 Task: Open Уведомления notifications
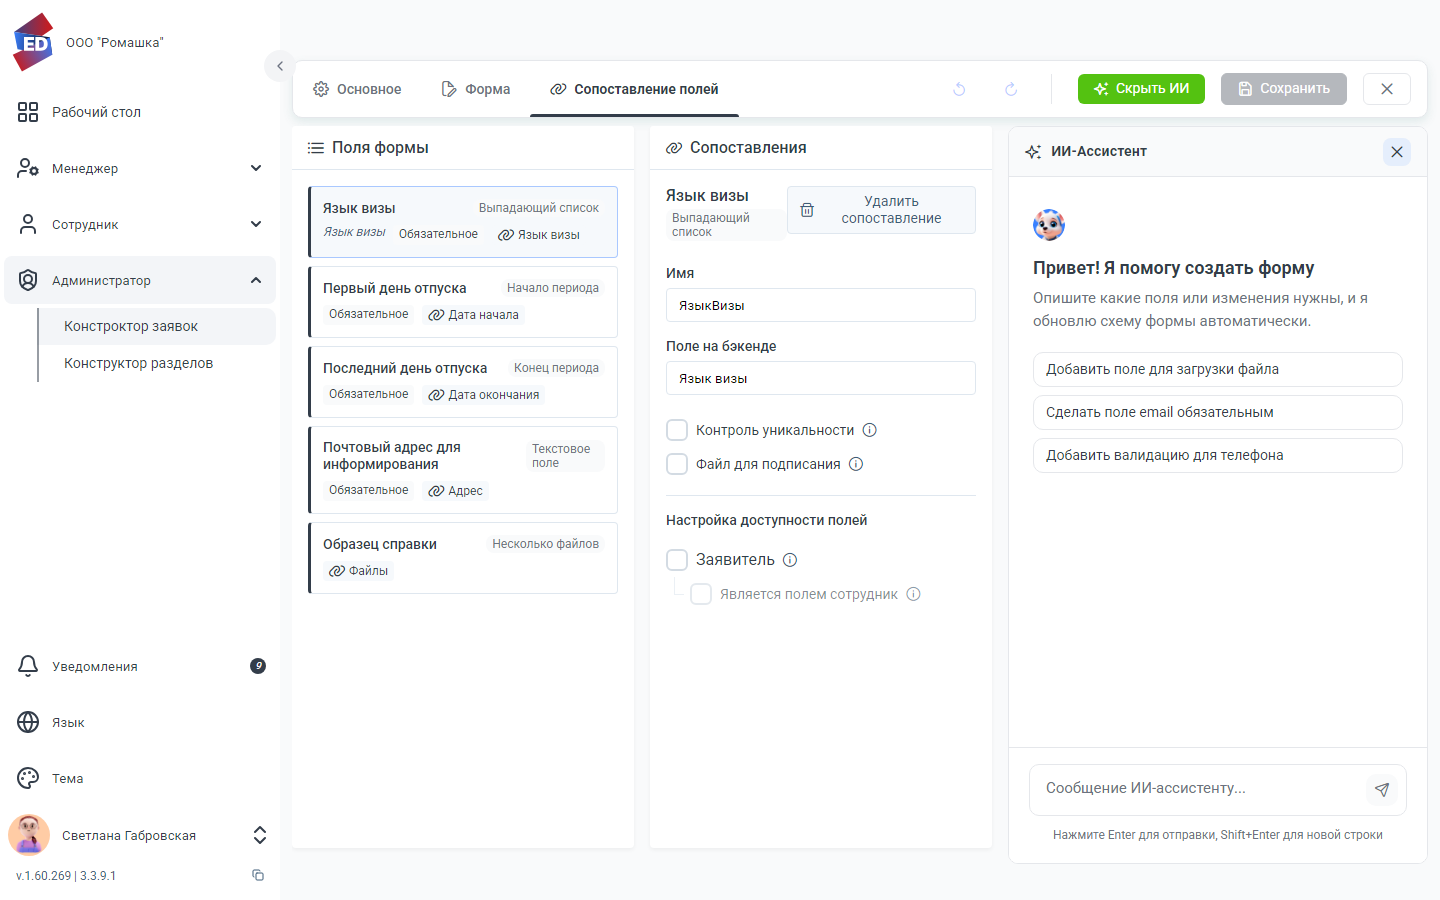(x=140, y=666)
